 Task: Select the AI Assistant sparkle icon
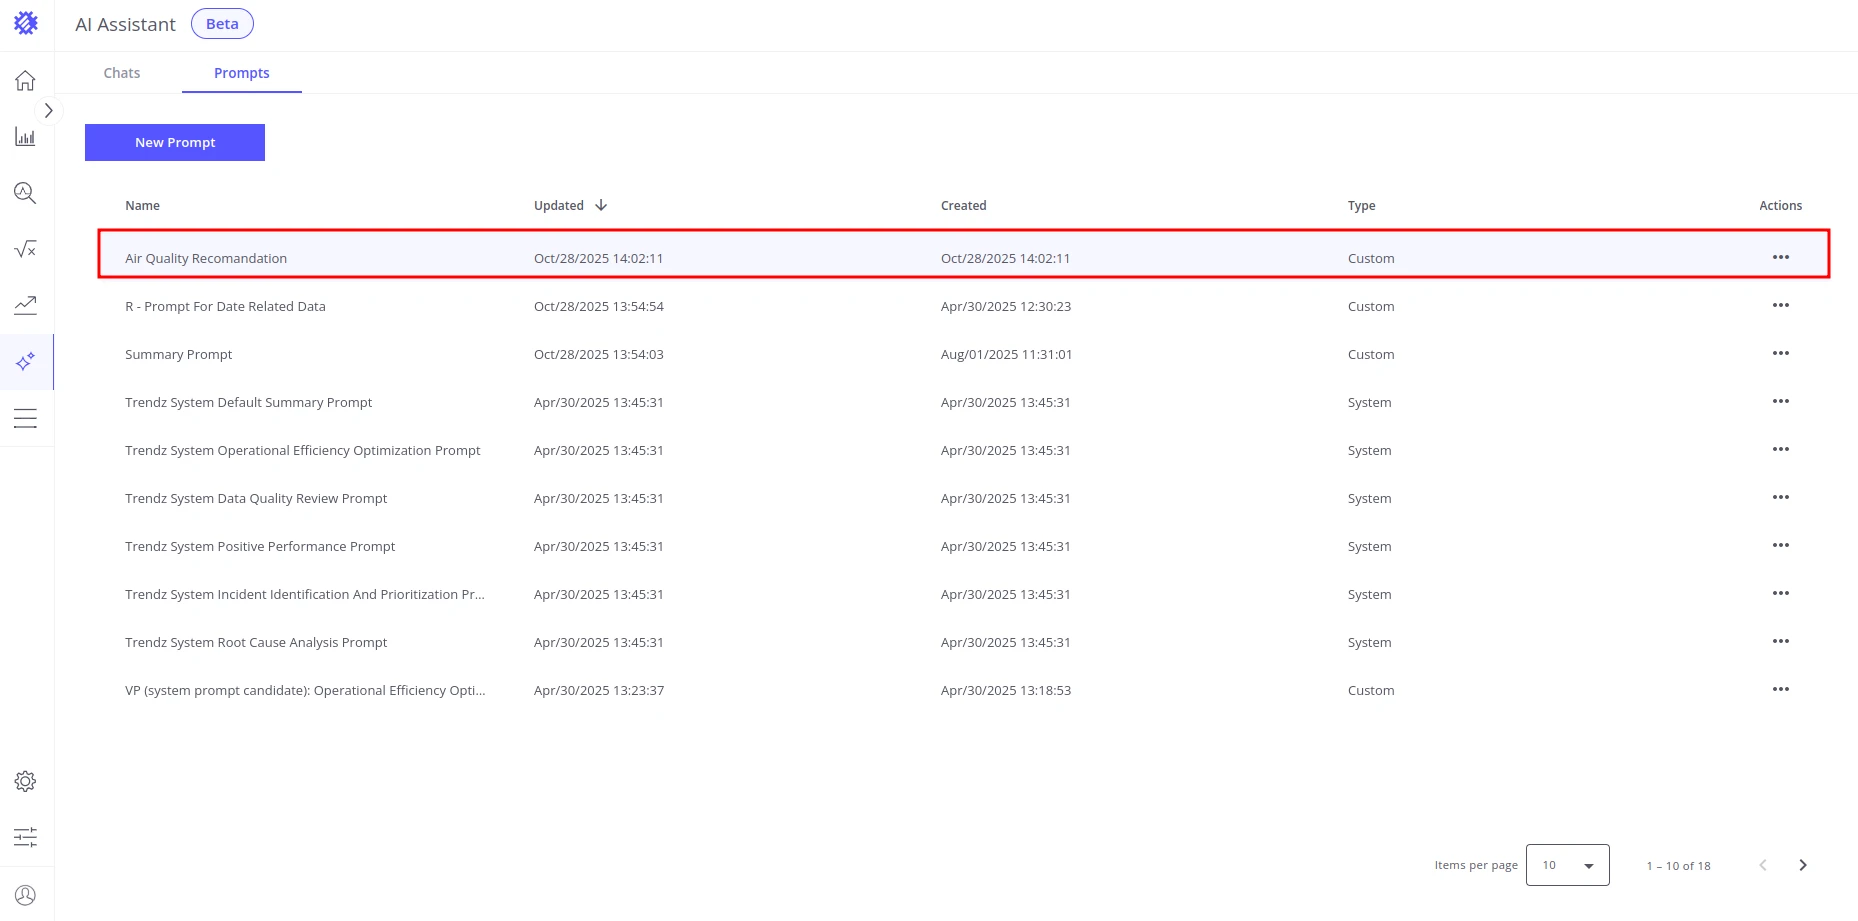[x=25, y=361]
